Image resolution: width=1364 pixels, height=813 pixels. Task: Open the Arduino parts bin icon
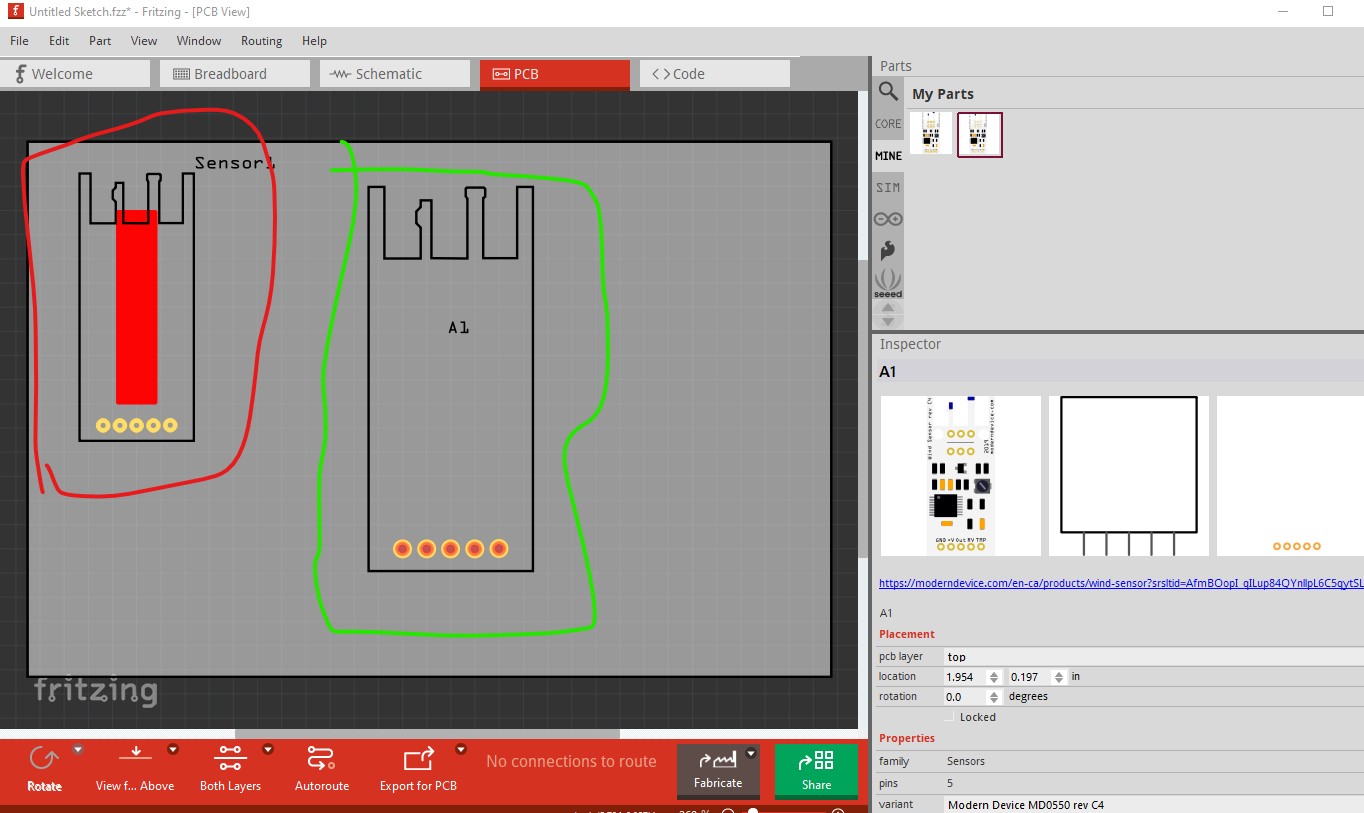click(x=888, y=219)
